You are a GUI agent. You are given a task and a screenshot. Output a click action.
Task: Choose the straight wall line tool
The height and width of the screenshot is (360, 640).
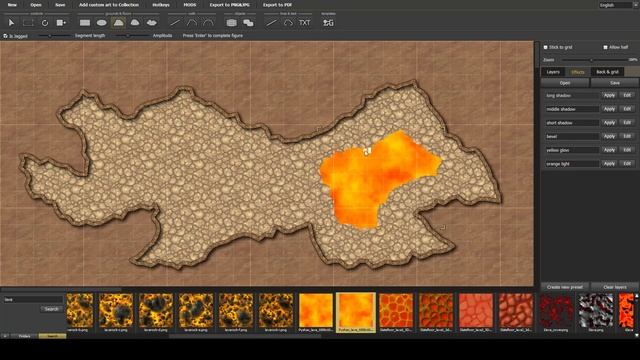(x=175, y=23)
